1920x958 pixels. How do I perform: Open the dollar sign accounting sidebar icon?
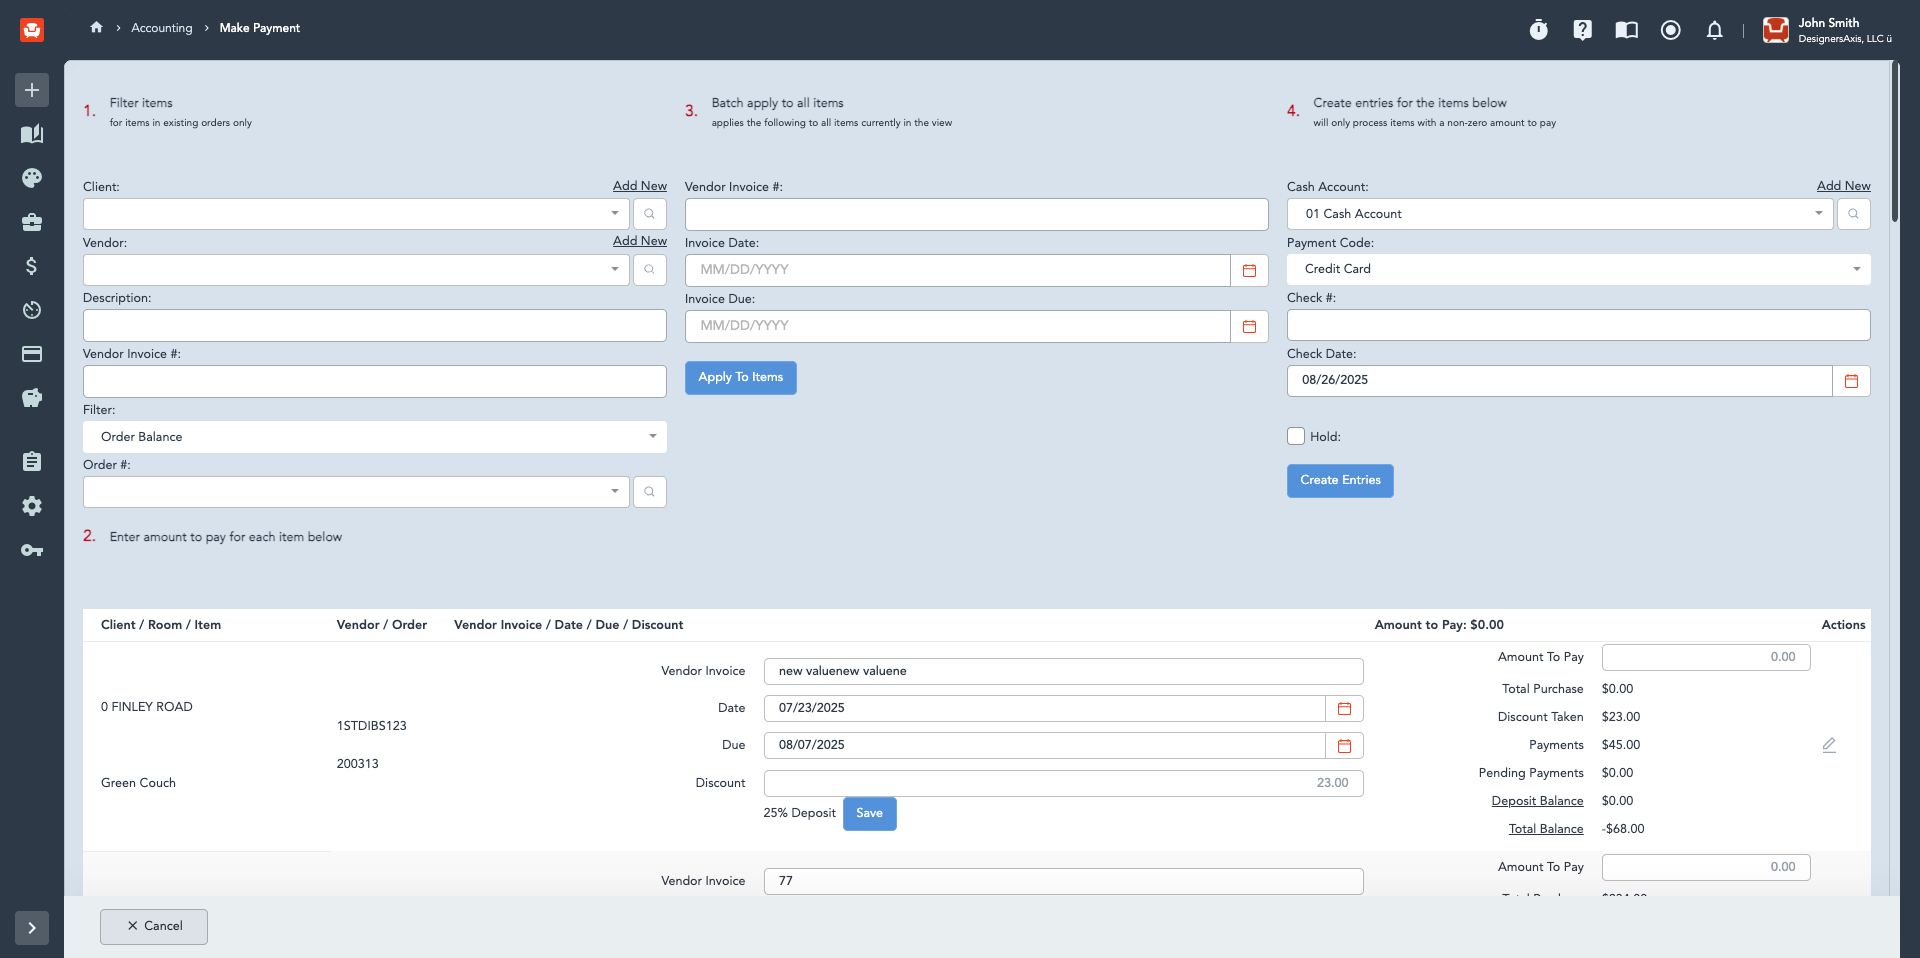tap(32, 266)
